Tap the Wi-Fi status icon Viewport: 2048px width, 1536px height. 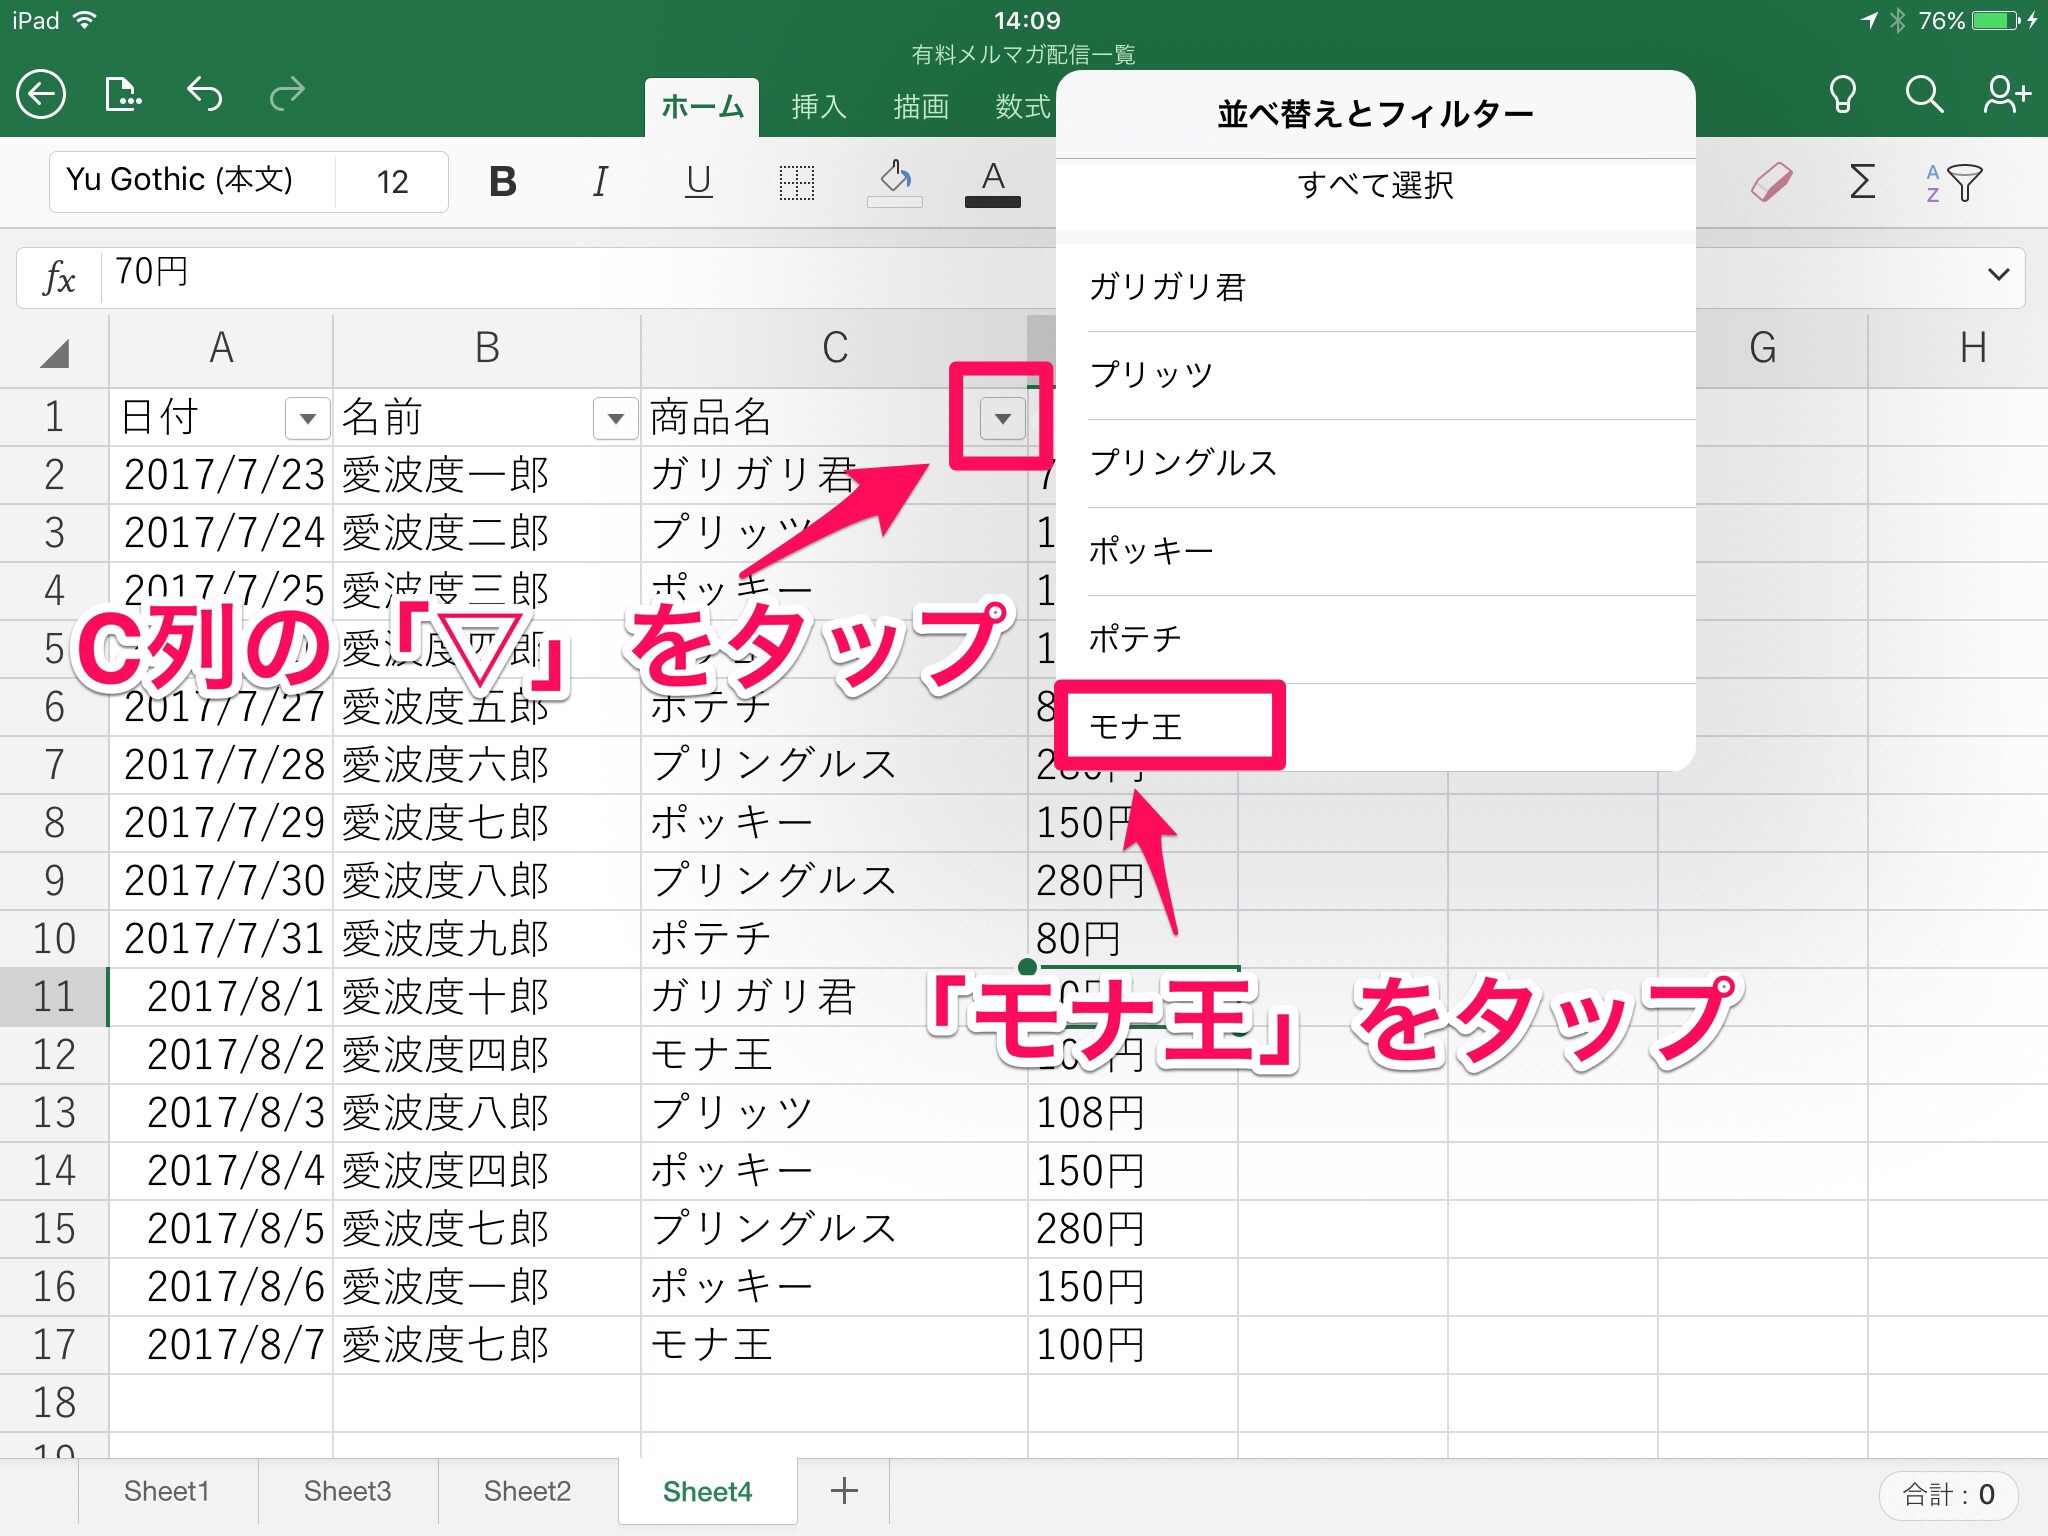(x=85, y=20)
